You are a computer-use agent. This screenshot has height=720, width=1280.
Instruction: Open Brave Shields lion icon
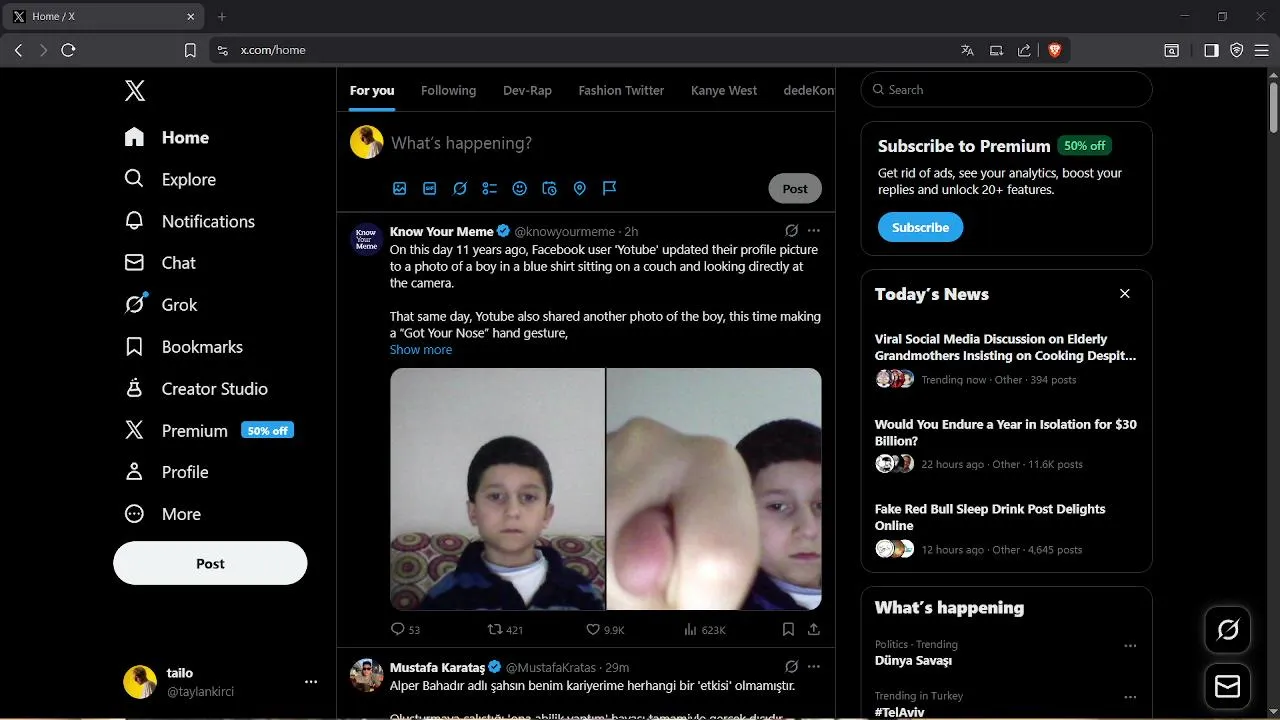click(1054, 50)
